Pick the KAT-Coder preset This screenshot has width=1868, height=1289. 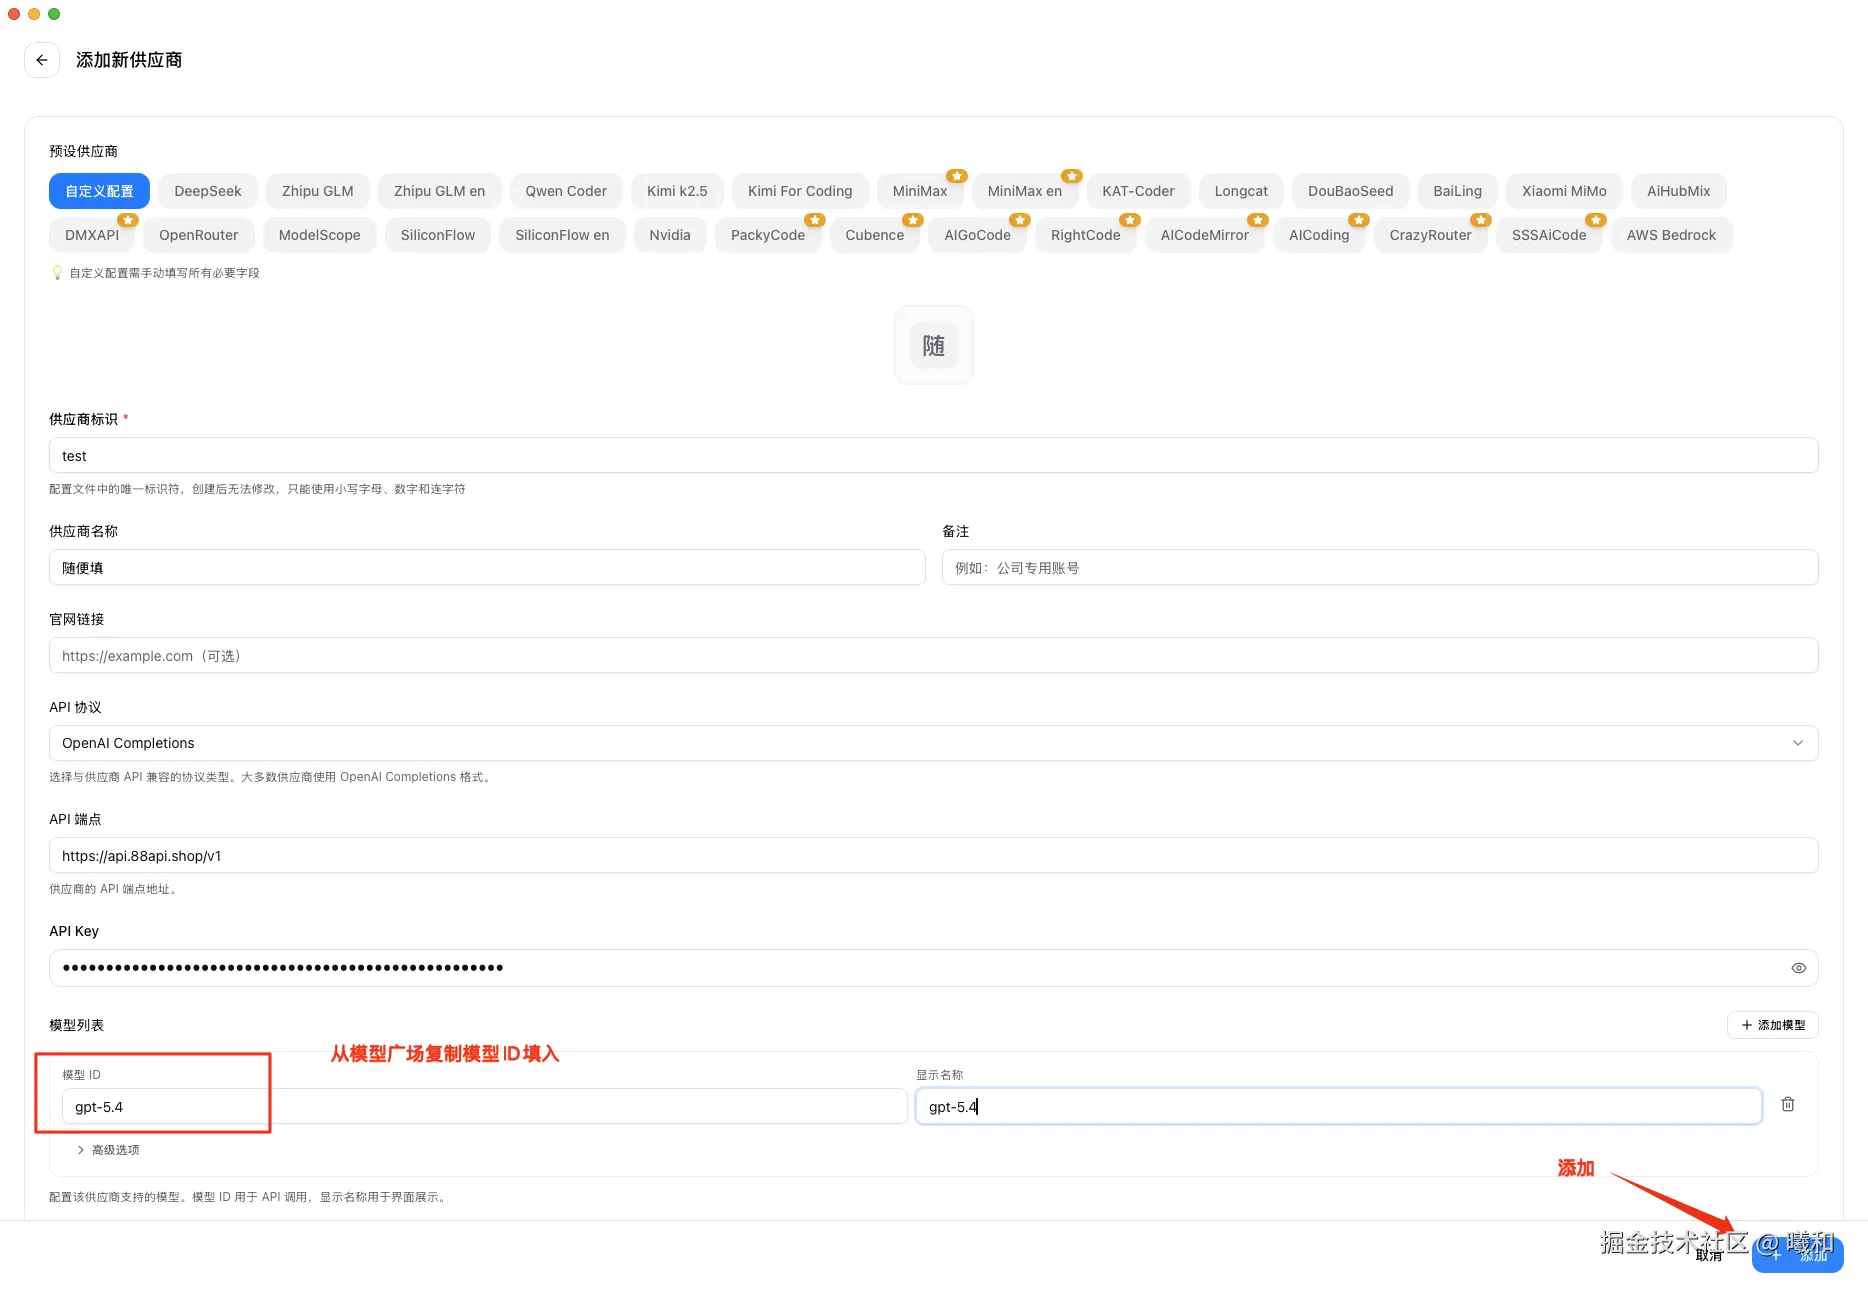(x=1138, y=191)
